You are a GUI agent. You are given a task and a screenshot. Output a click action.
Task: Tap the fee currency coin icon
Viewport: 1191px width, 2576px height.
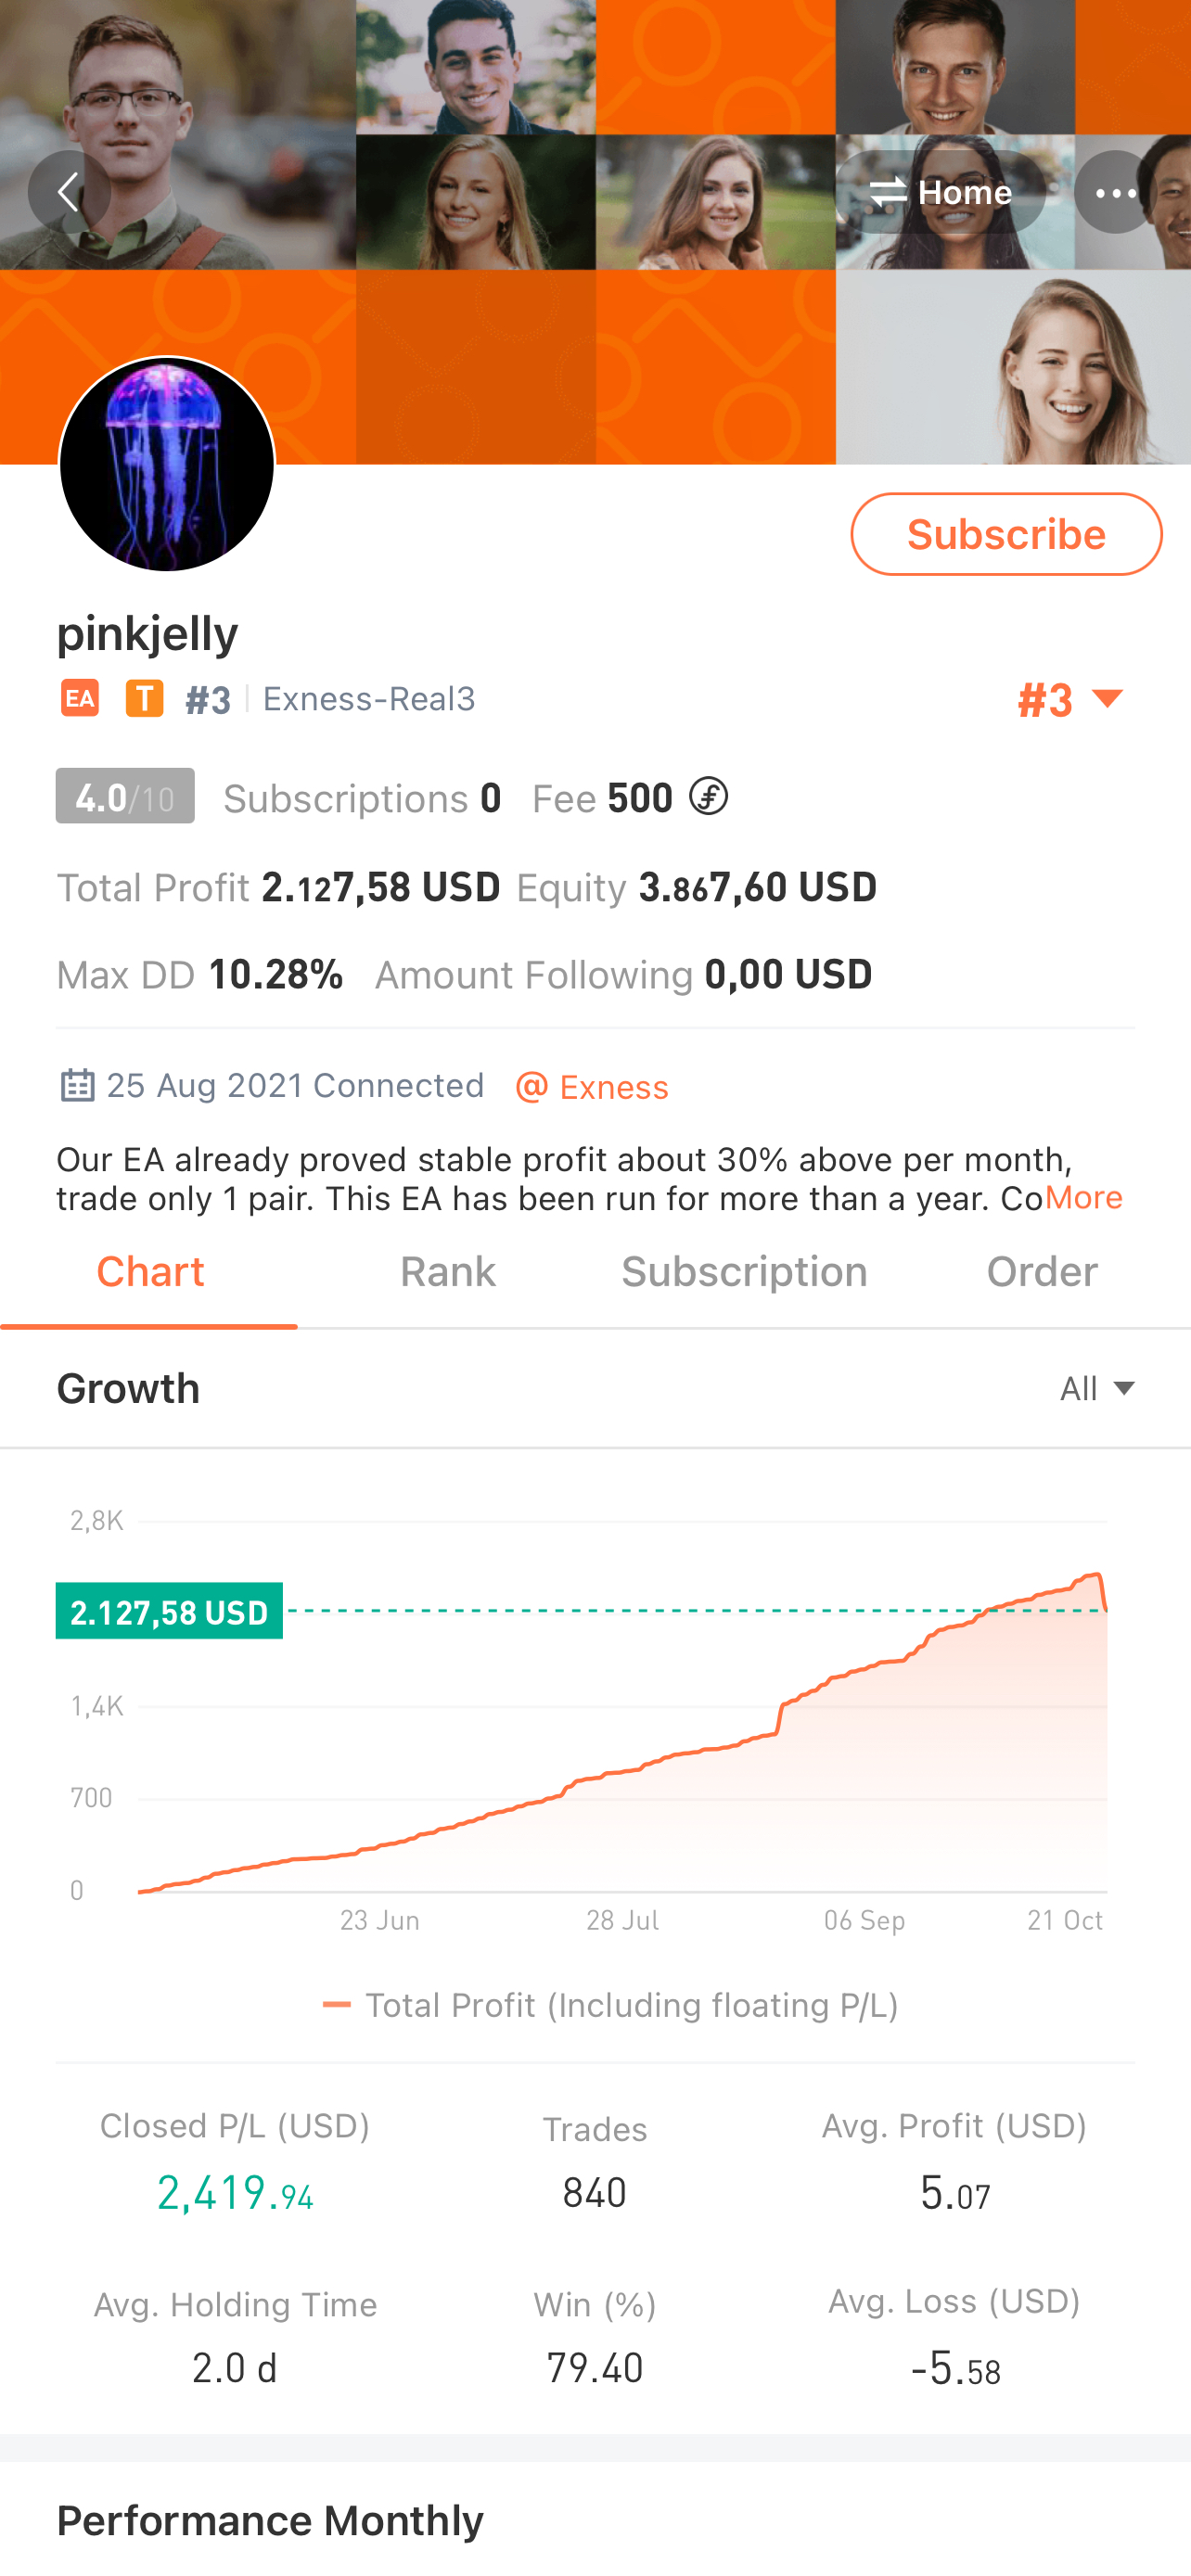708,797
